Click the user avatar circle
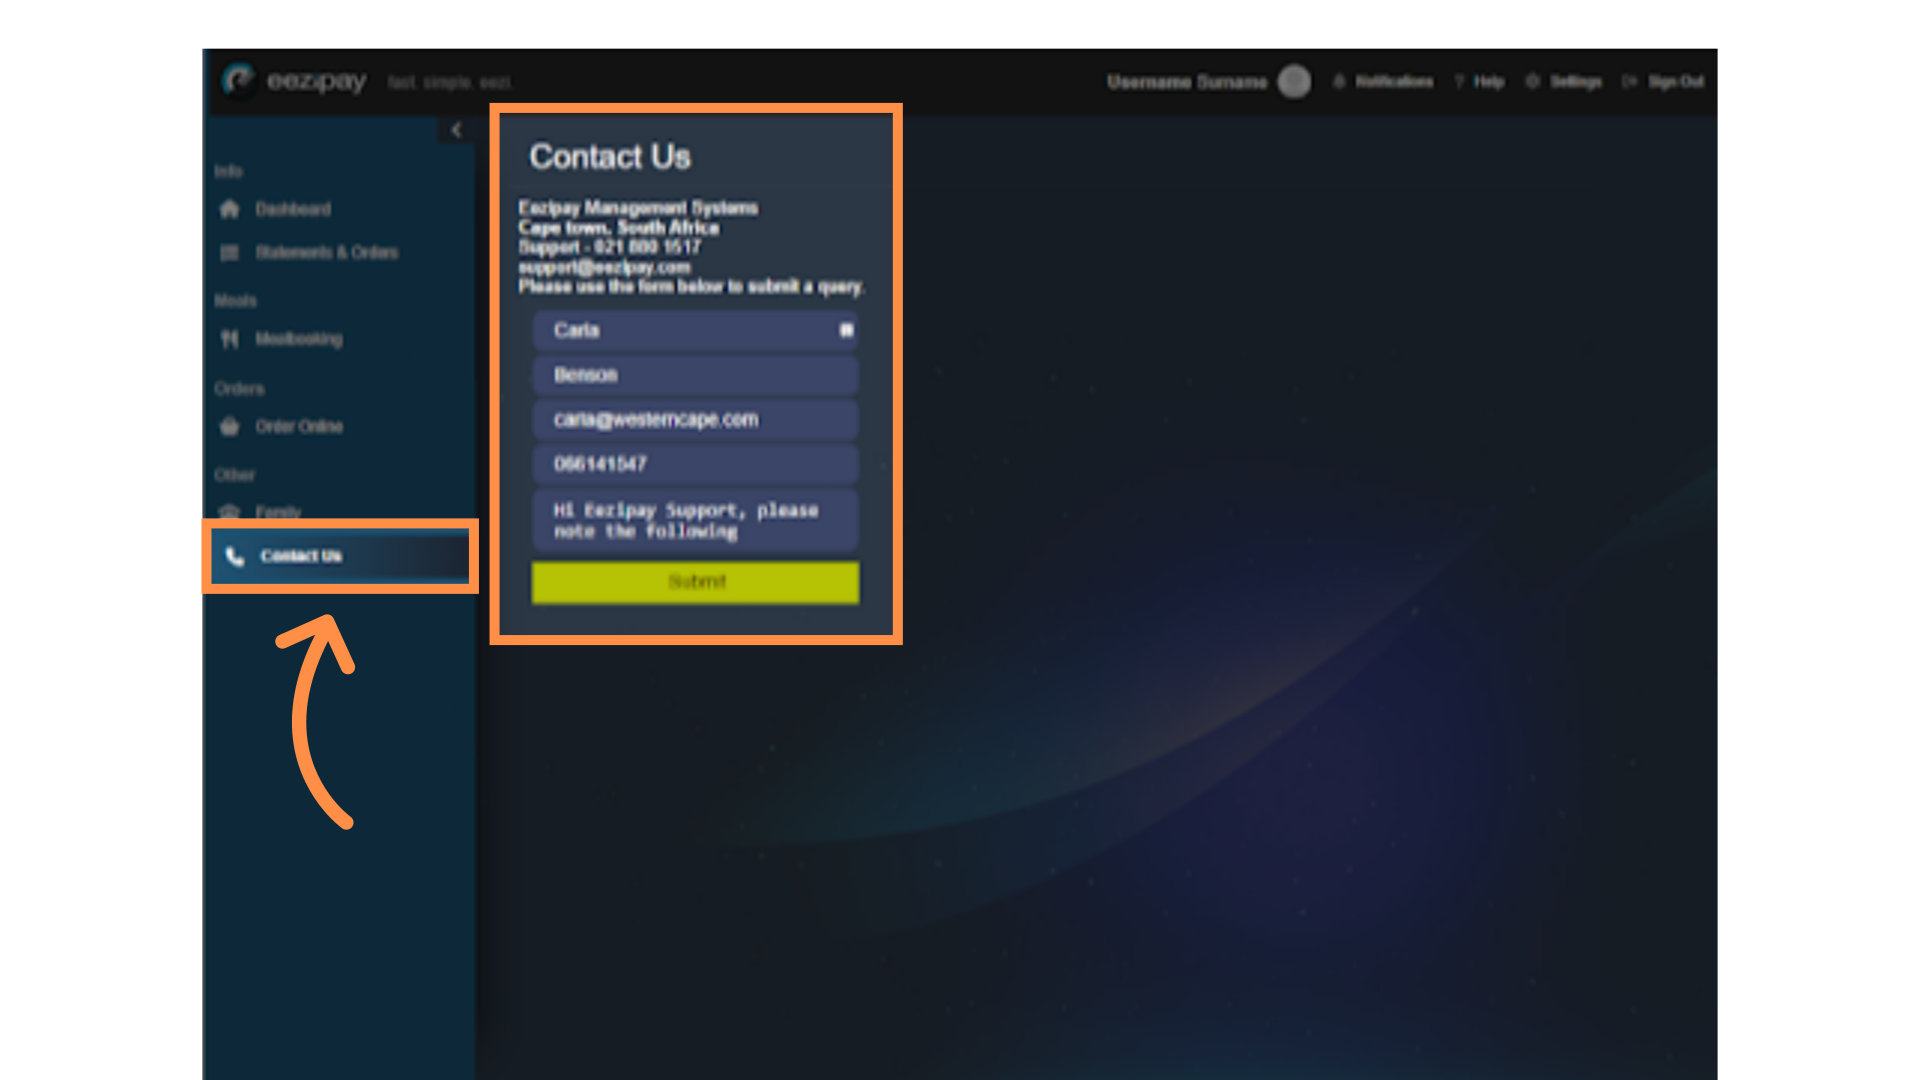 pyautogui.click(x=1294, y=81)
